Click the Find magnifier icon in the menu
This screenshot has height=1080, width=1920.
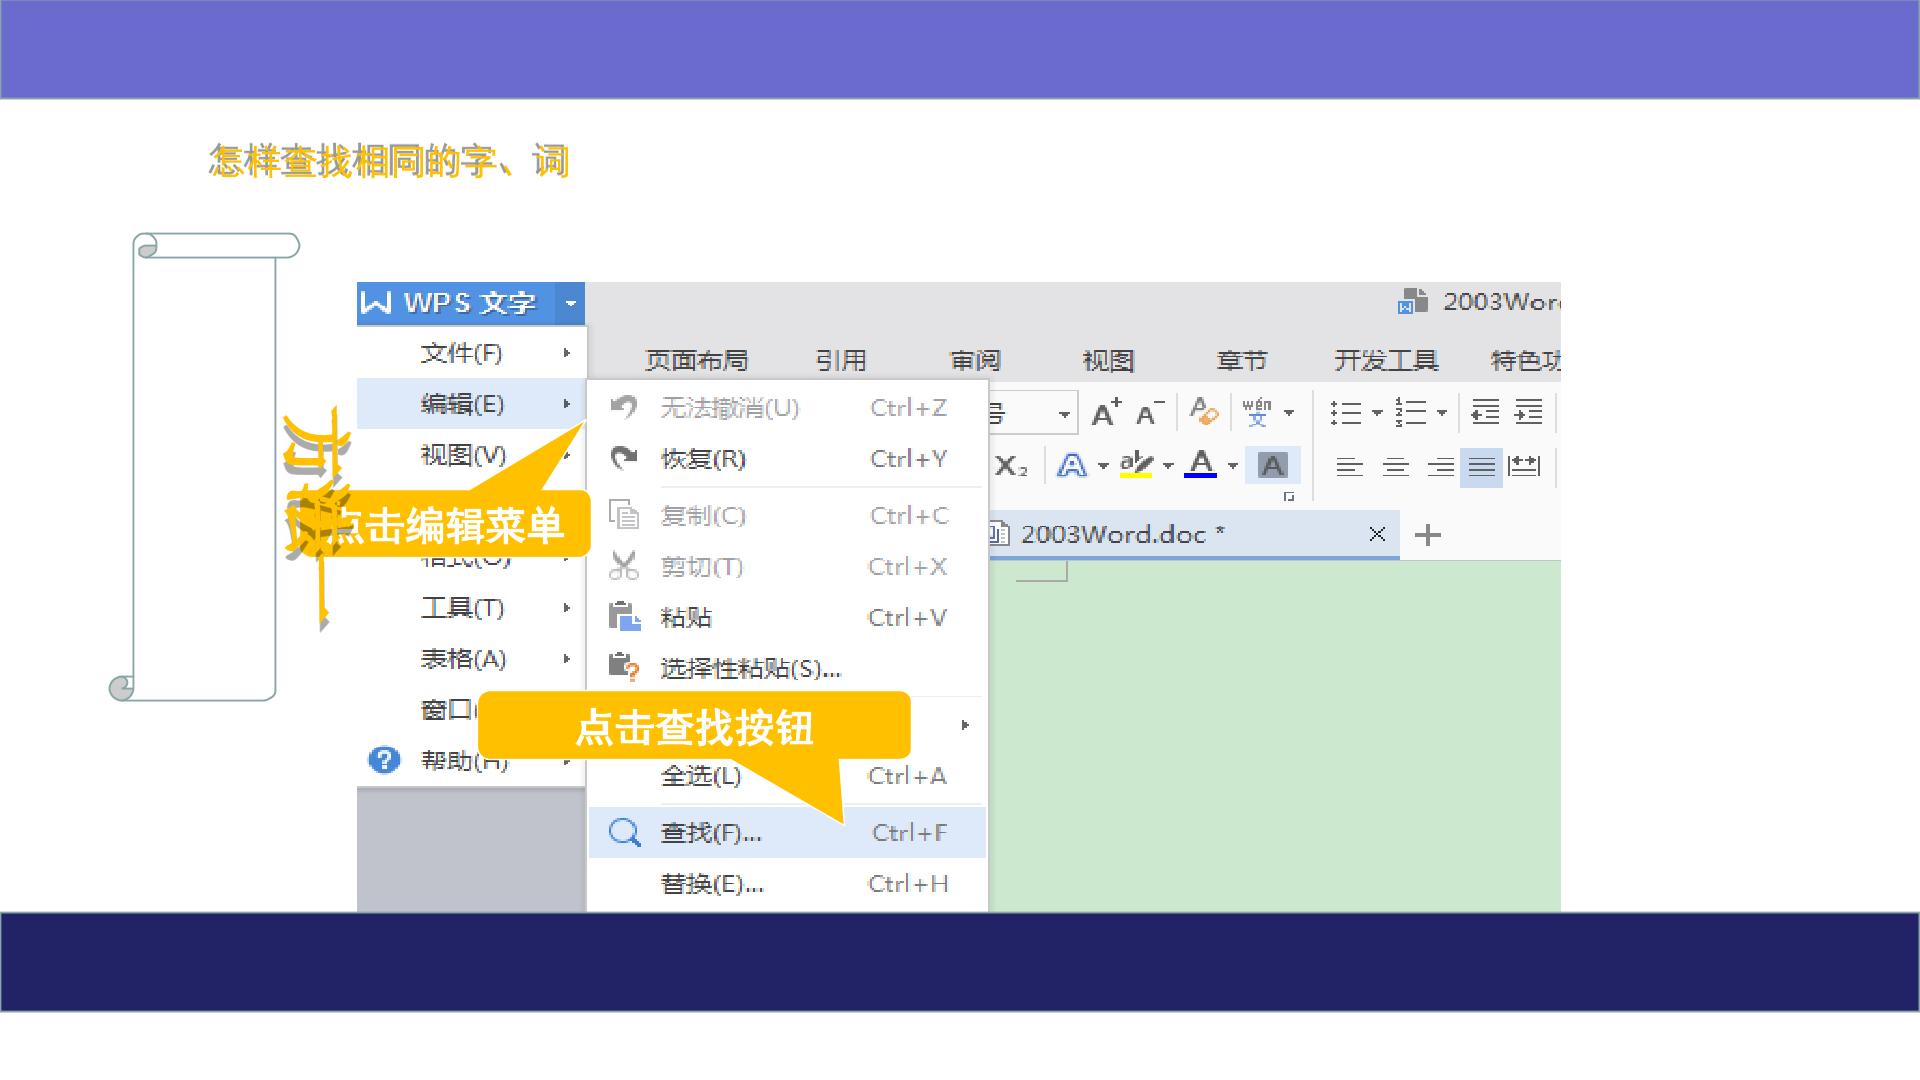click(x=625, y=832)
